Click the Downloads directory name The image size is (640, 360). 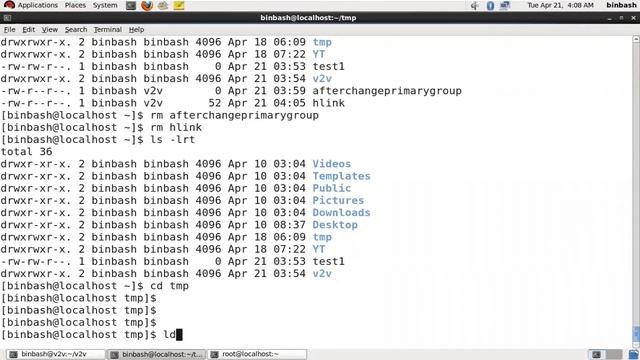(x=341, y=213)
